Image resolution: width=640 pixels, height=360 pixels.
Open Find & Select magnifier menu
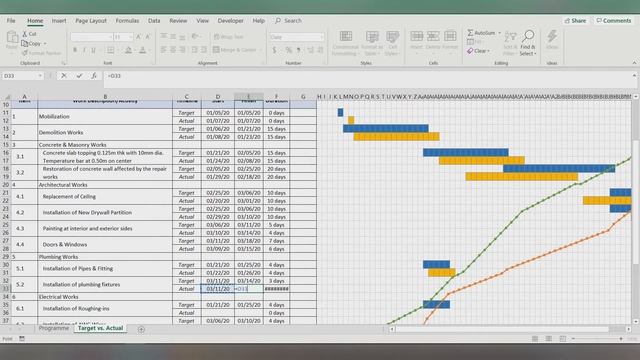point(528,43)
